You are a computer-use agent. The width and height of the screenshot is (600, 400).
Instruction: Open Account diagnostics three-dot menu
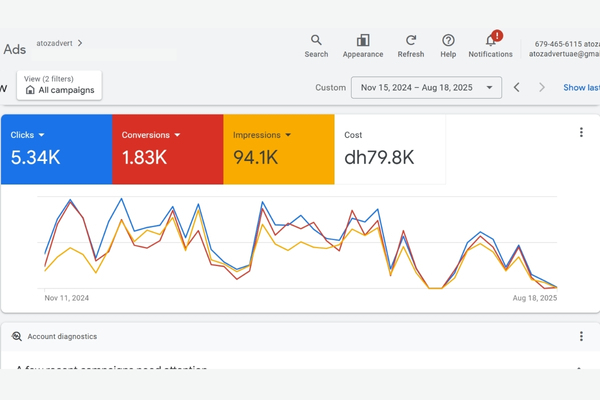click(581, 337)
